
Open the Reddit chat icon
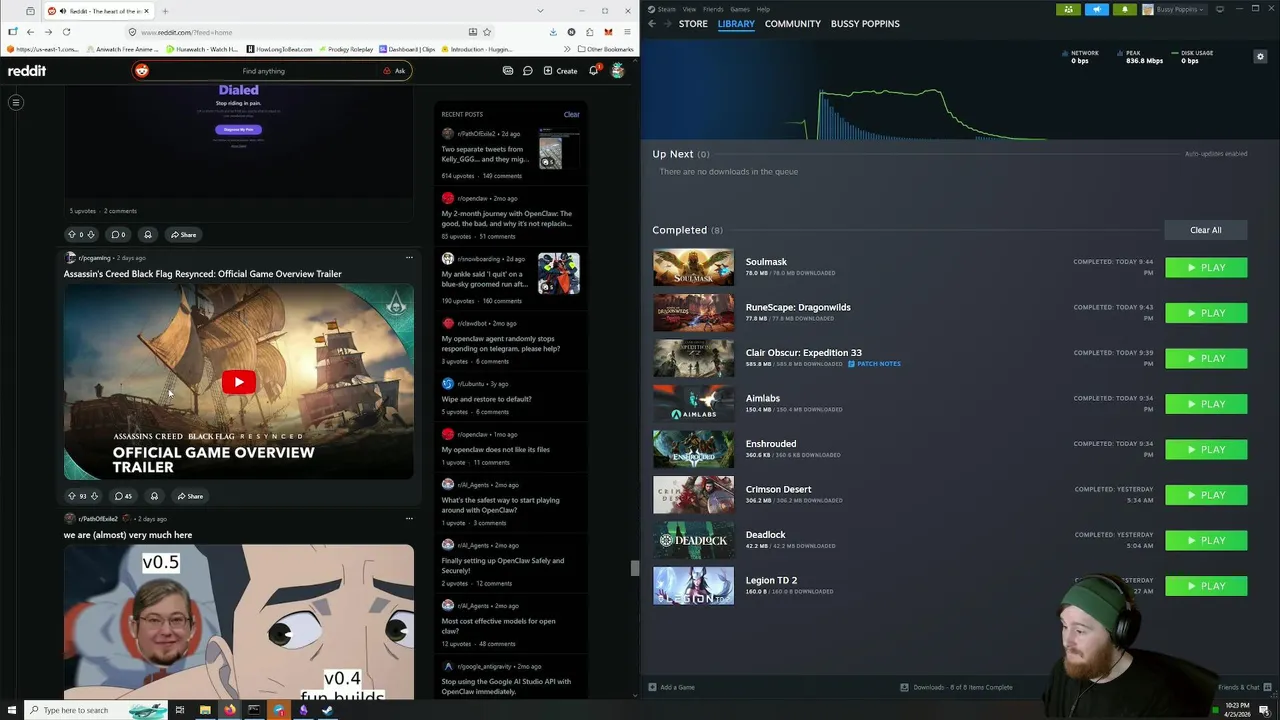527,71
